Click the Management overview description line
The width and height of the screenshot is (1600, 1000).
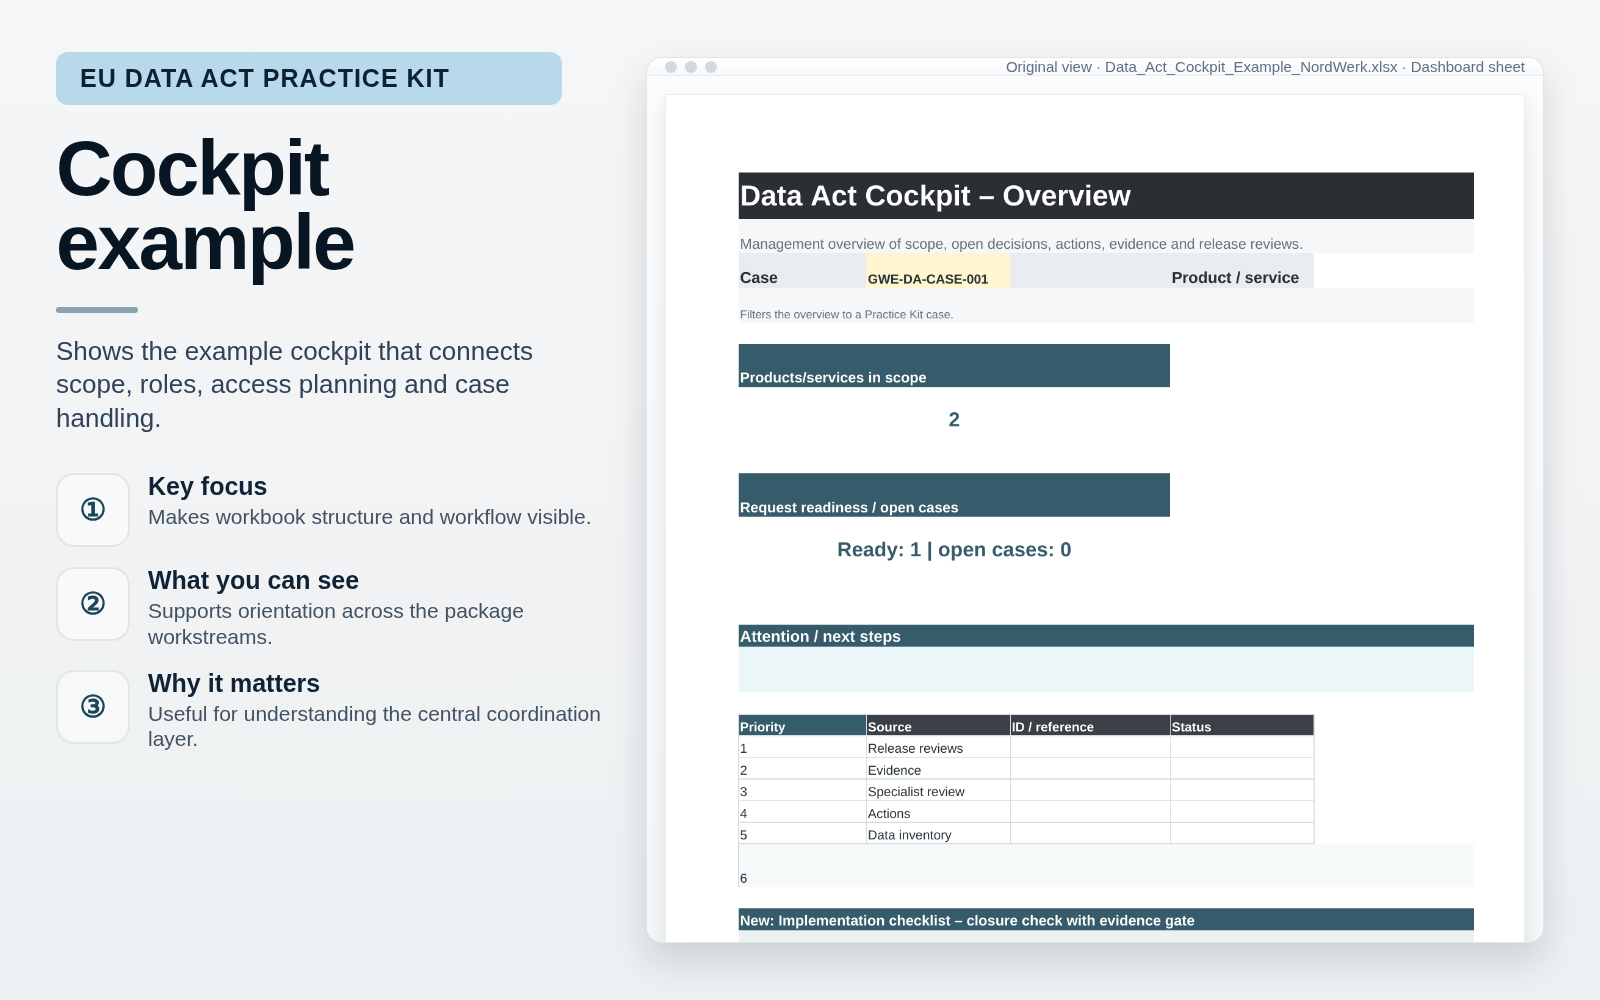[x=1021, y=244]
